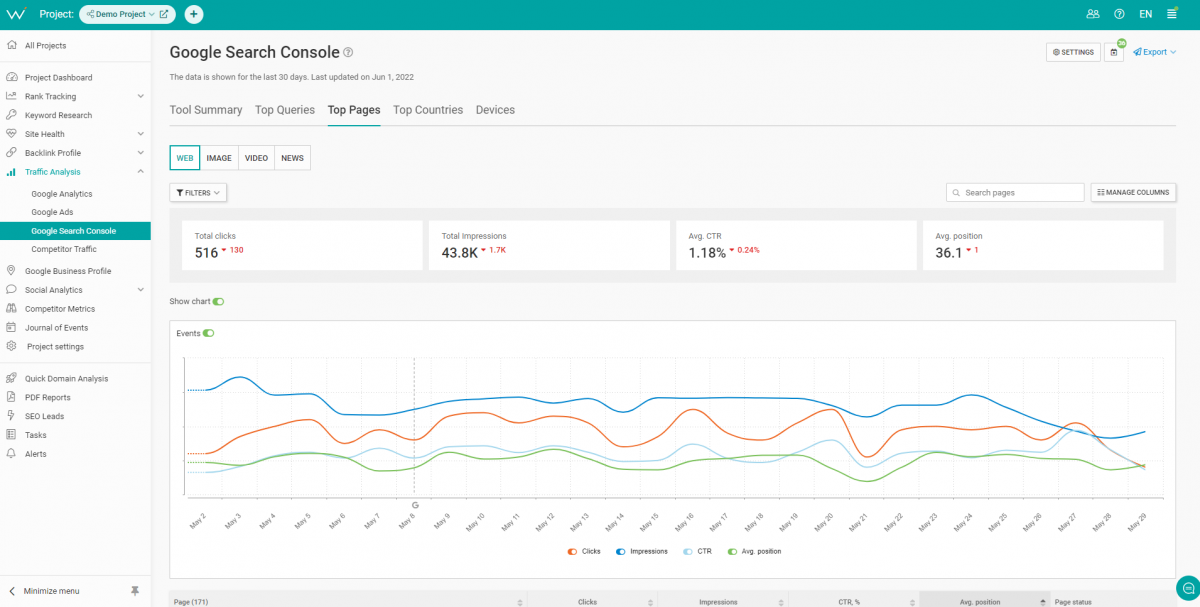The height and width of the screenshot is (607, 1200).
Task: Click the Alerts bell icon in sidebar
Action: [12, 453]
